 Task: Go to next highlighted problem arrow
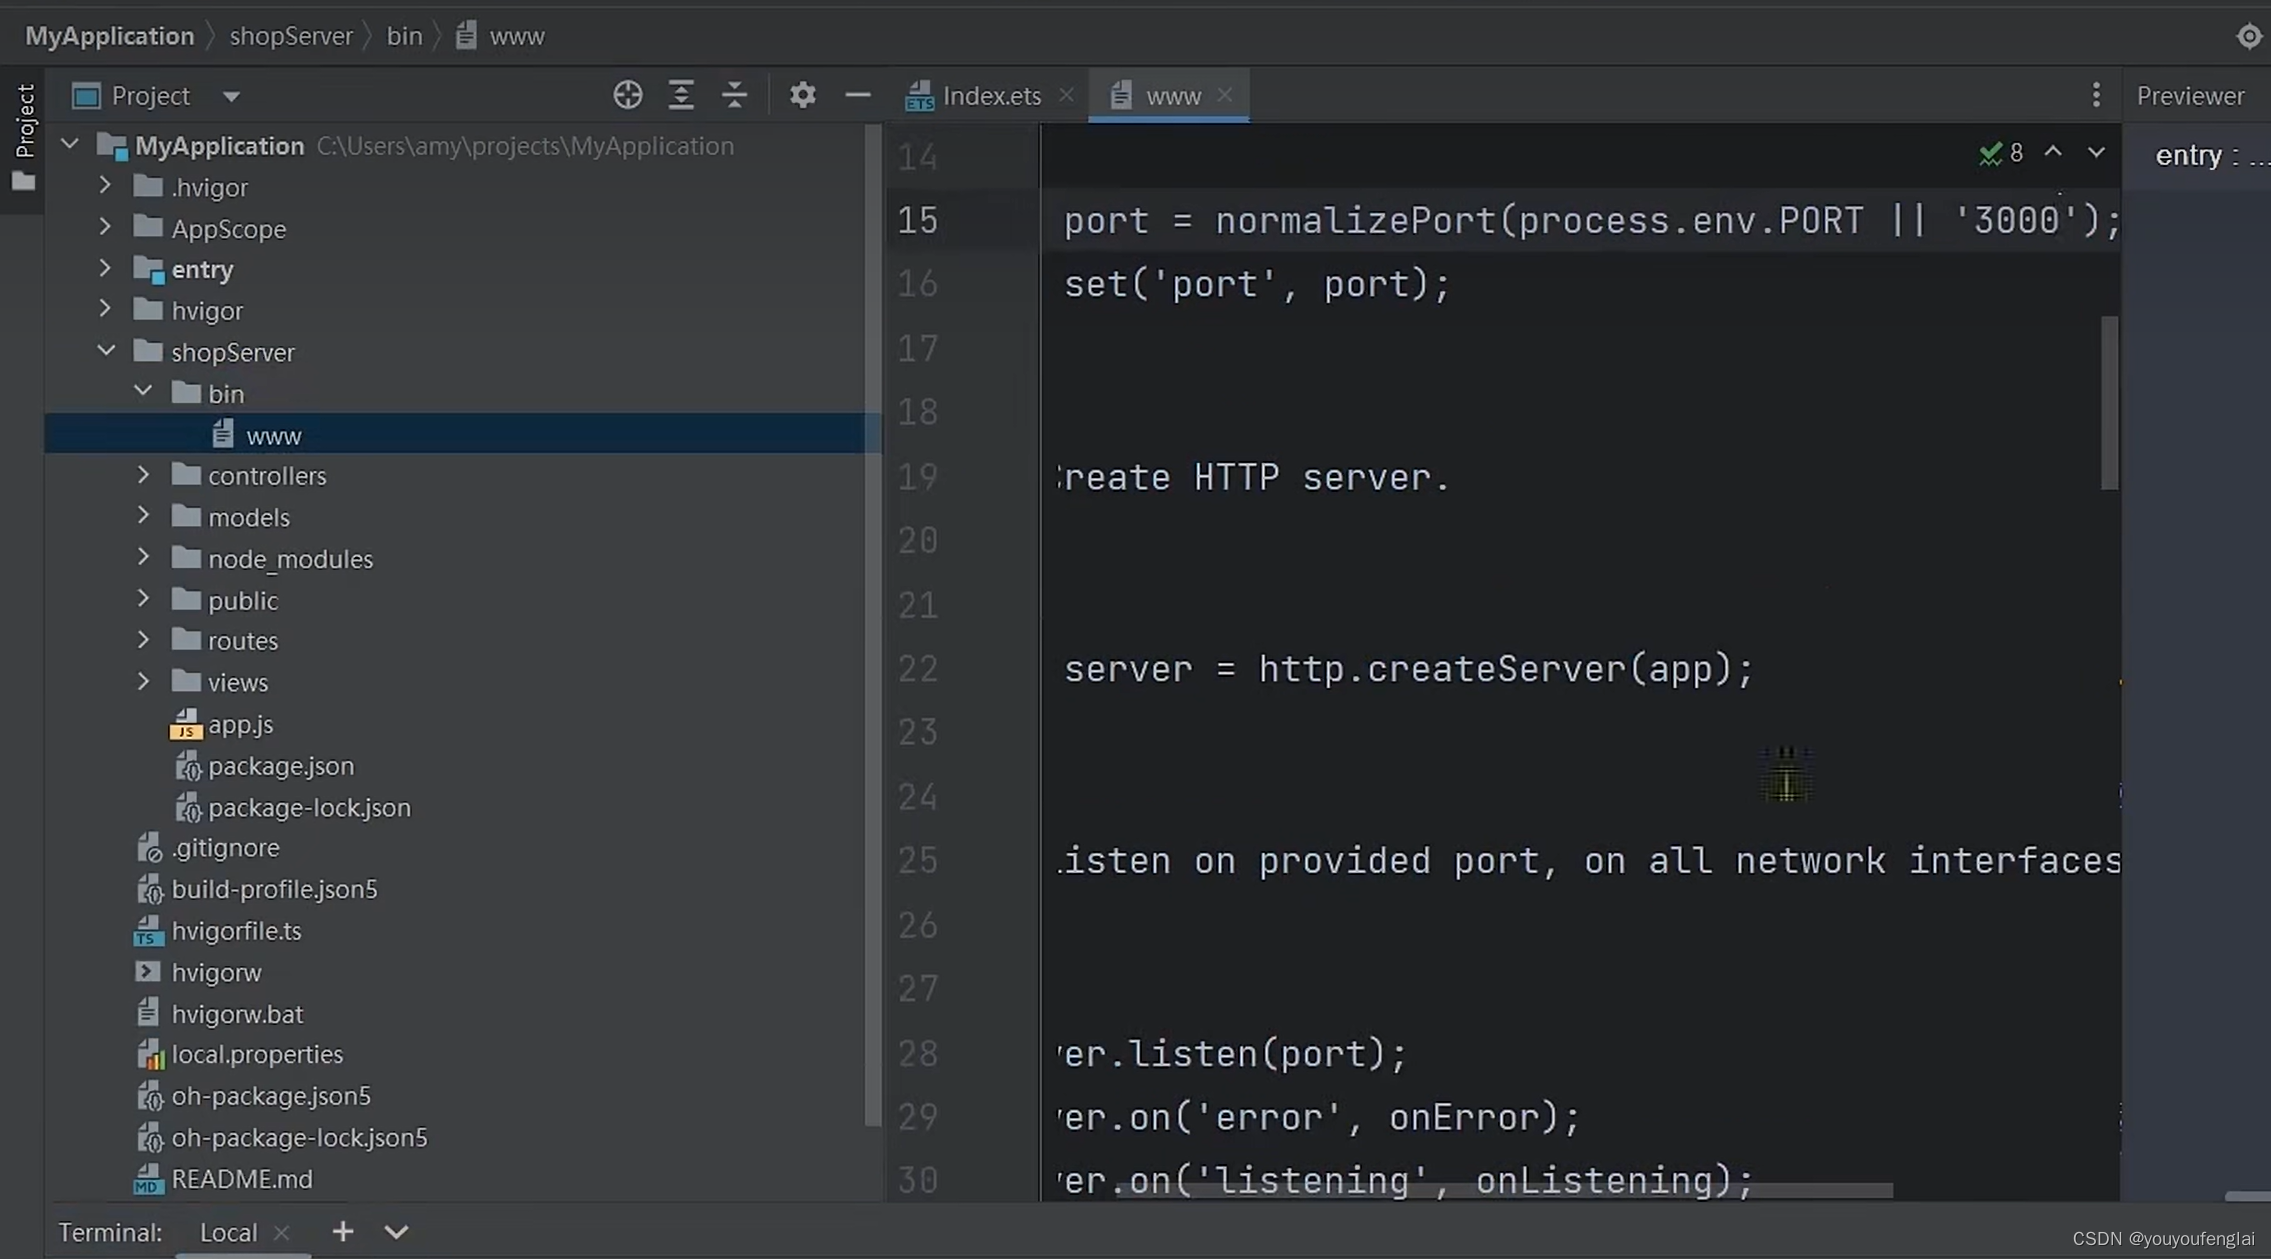(2096, 152)
